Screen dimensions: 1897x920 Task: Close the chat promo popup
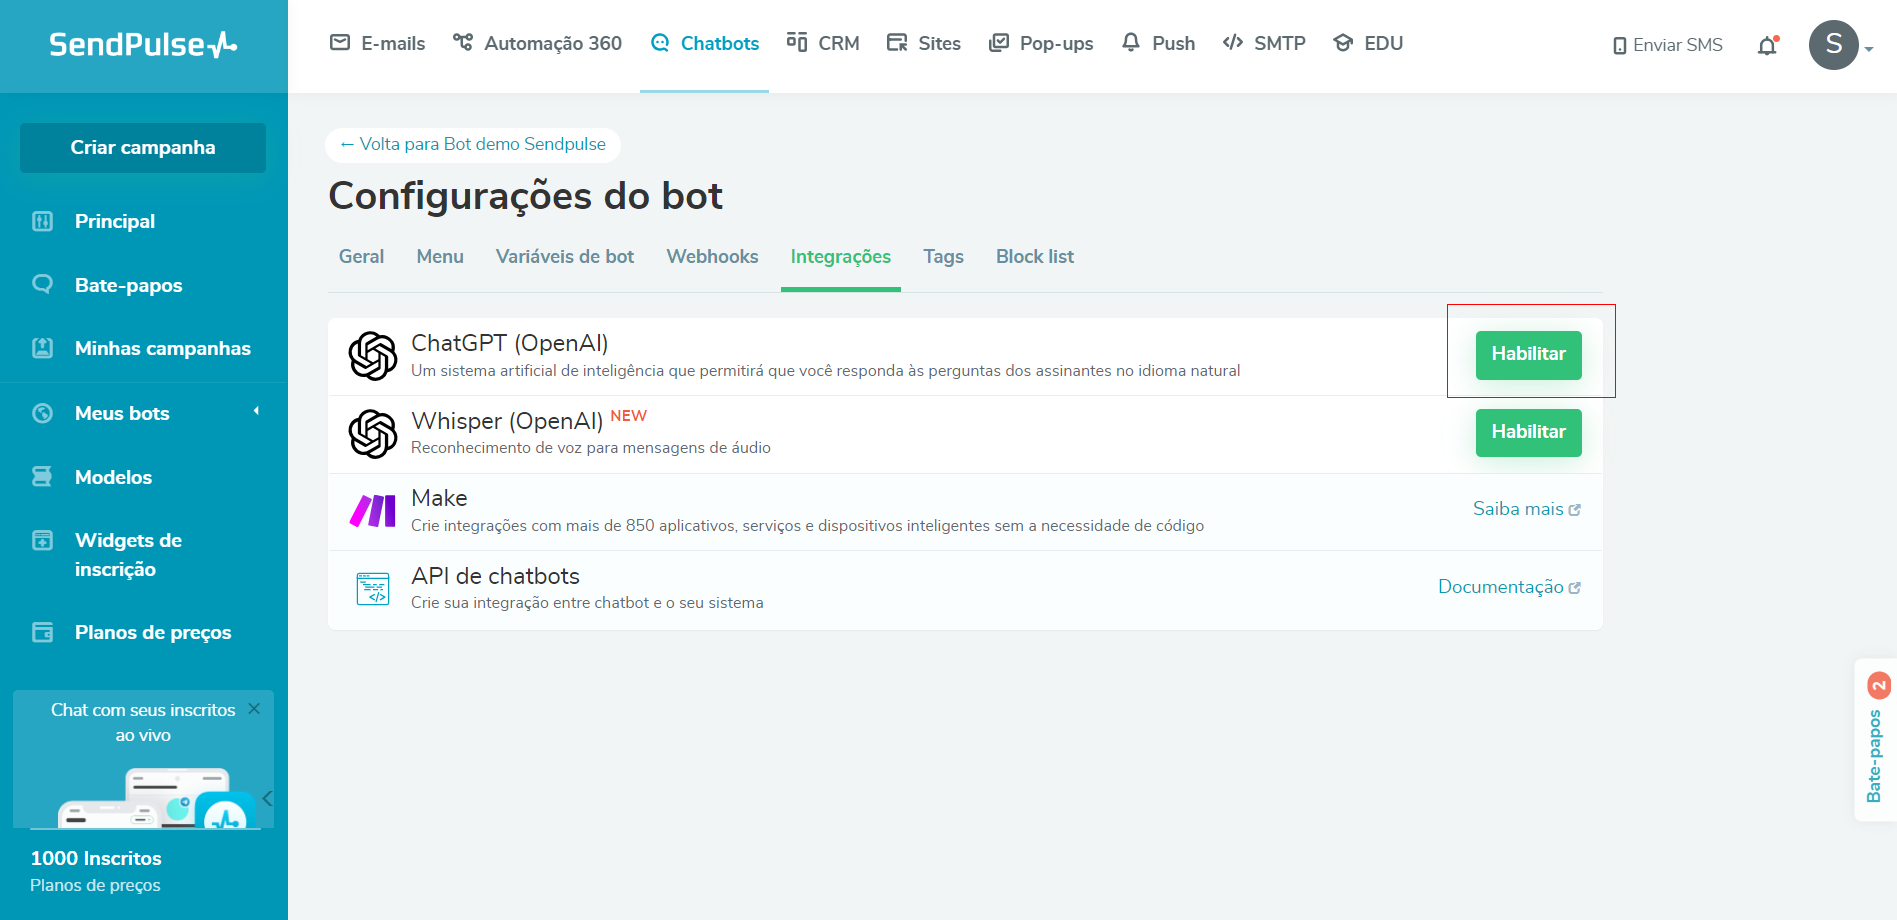click(x=254, y=708)
